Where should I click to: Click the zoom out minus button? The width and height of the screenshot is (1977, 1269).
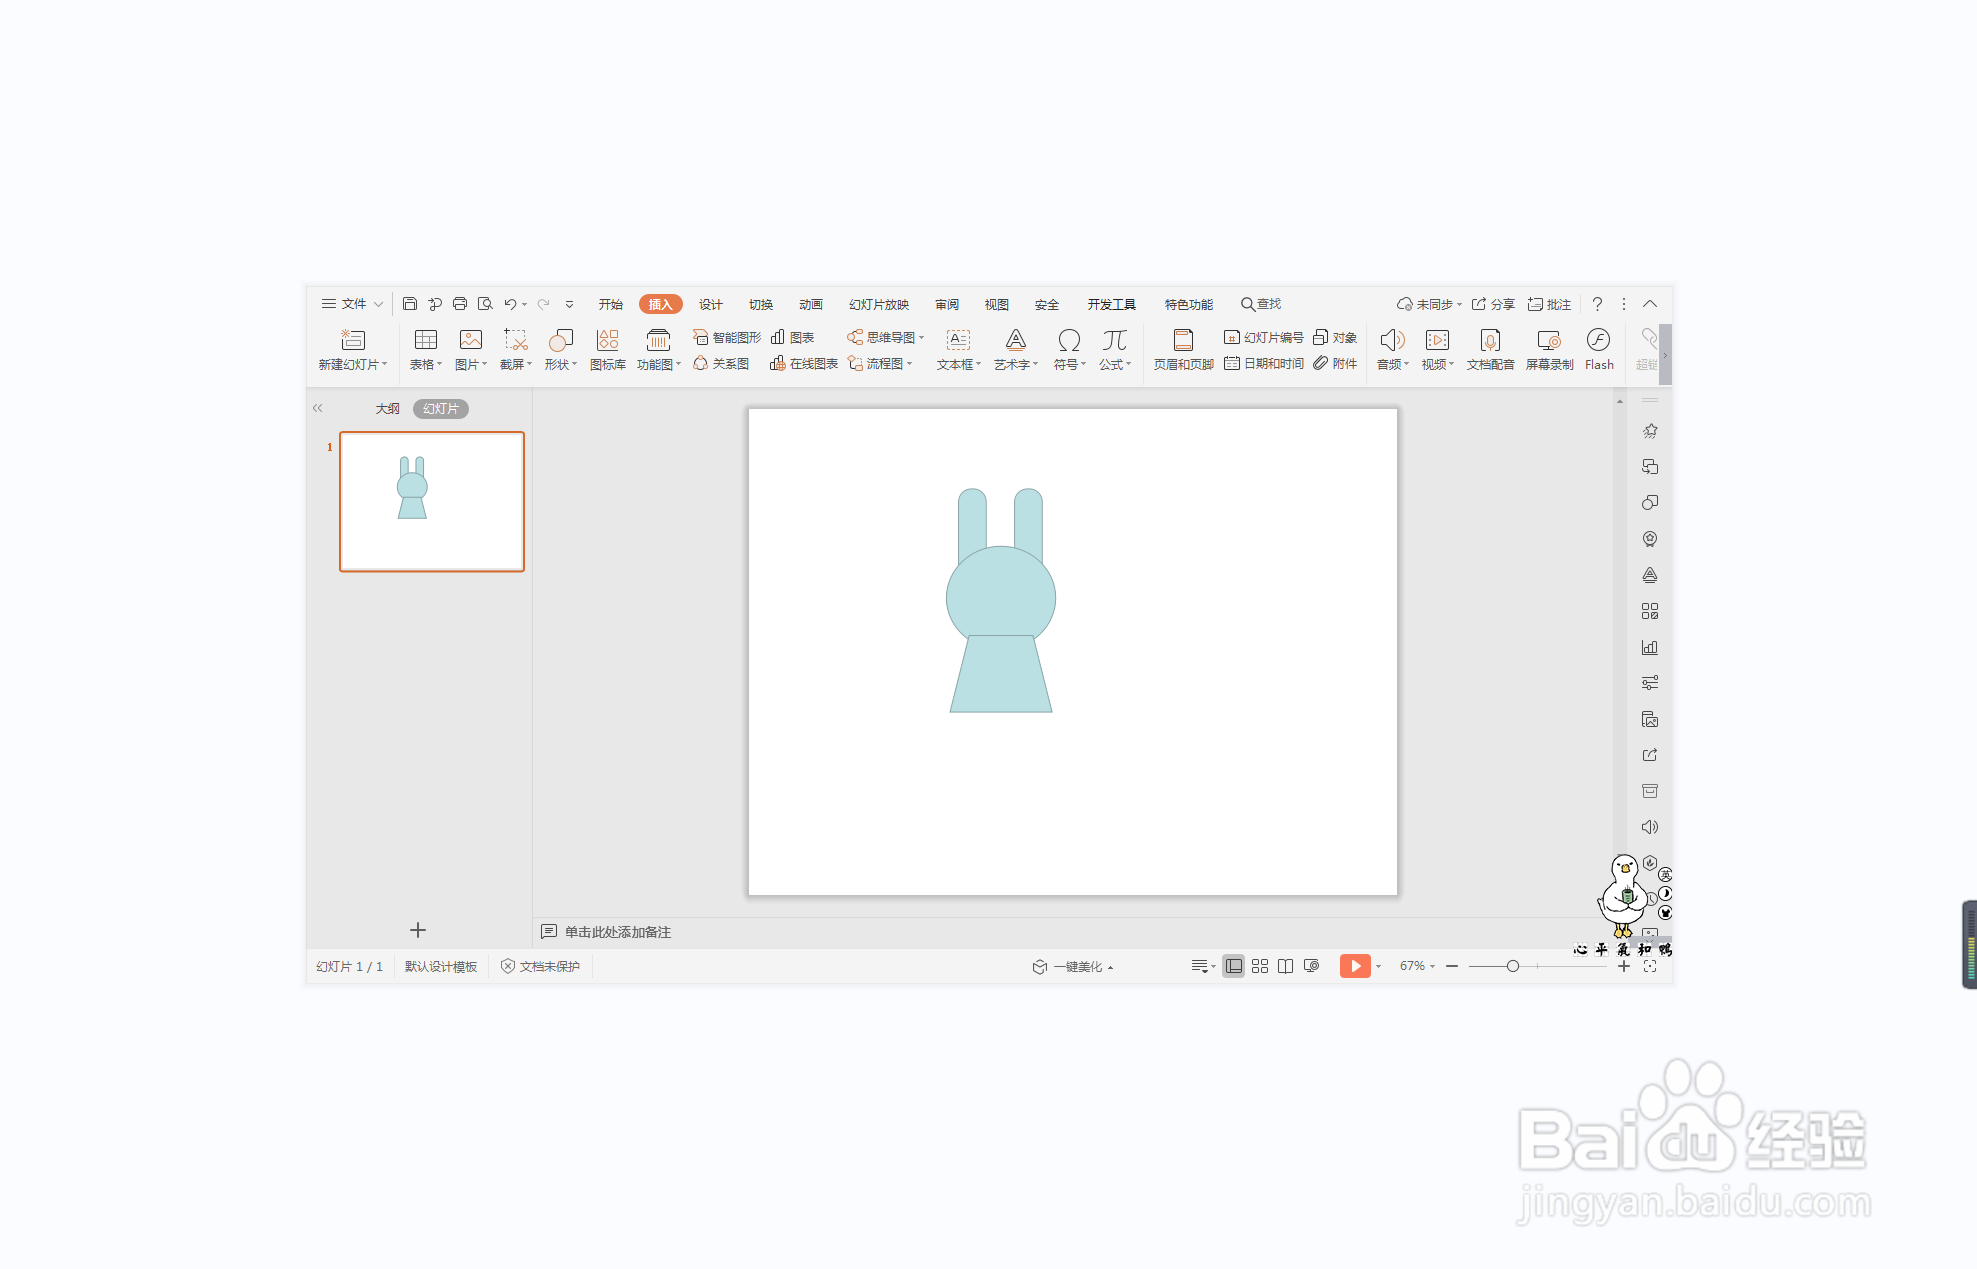tap(1452, 966)
